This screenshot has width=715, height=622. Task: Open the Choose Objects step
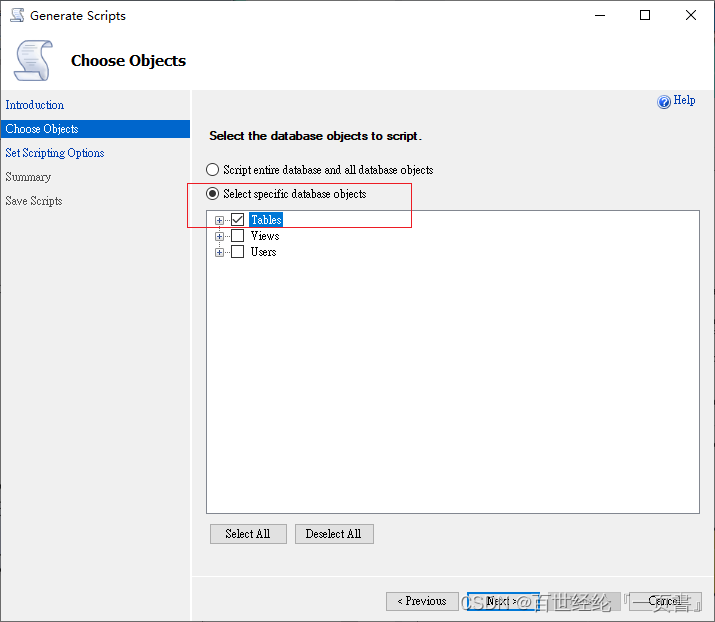[95, 129]
